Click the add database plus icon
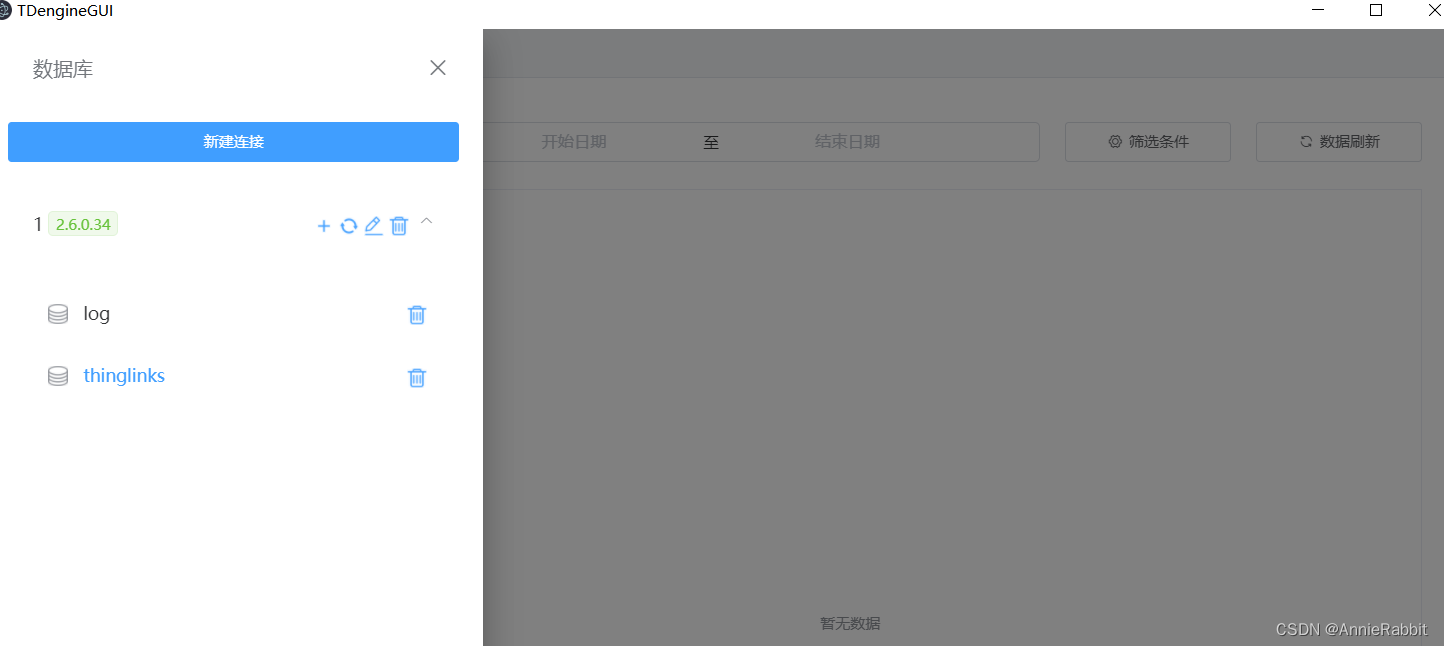The height and width of the screenshot is (646, 1444). pos(324,225)
